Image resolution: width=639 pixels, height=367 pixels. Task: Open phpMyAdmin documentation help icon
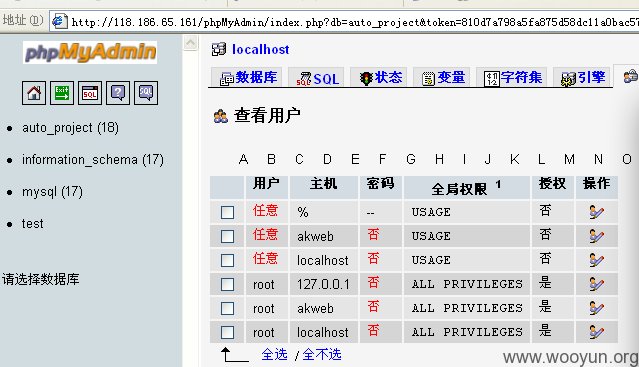point(118,93)
